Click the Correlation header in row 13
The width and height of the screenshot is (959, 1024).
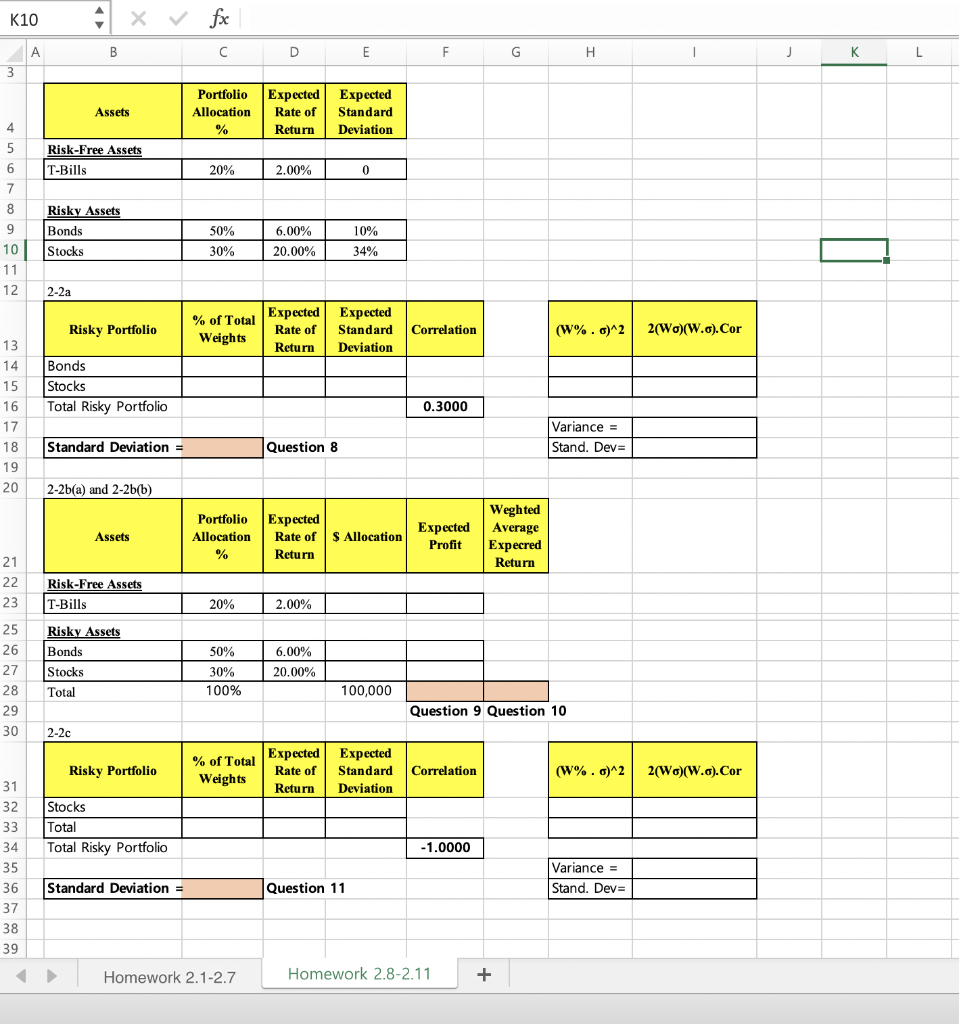(x=445, y=329)
